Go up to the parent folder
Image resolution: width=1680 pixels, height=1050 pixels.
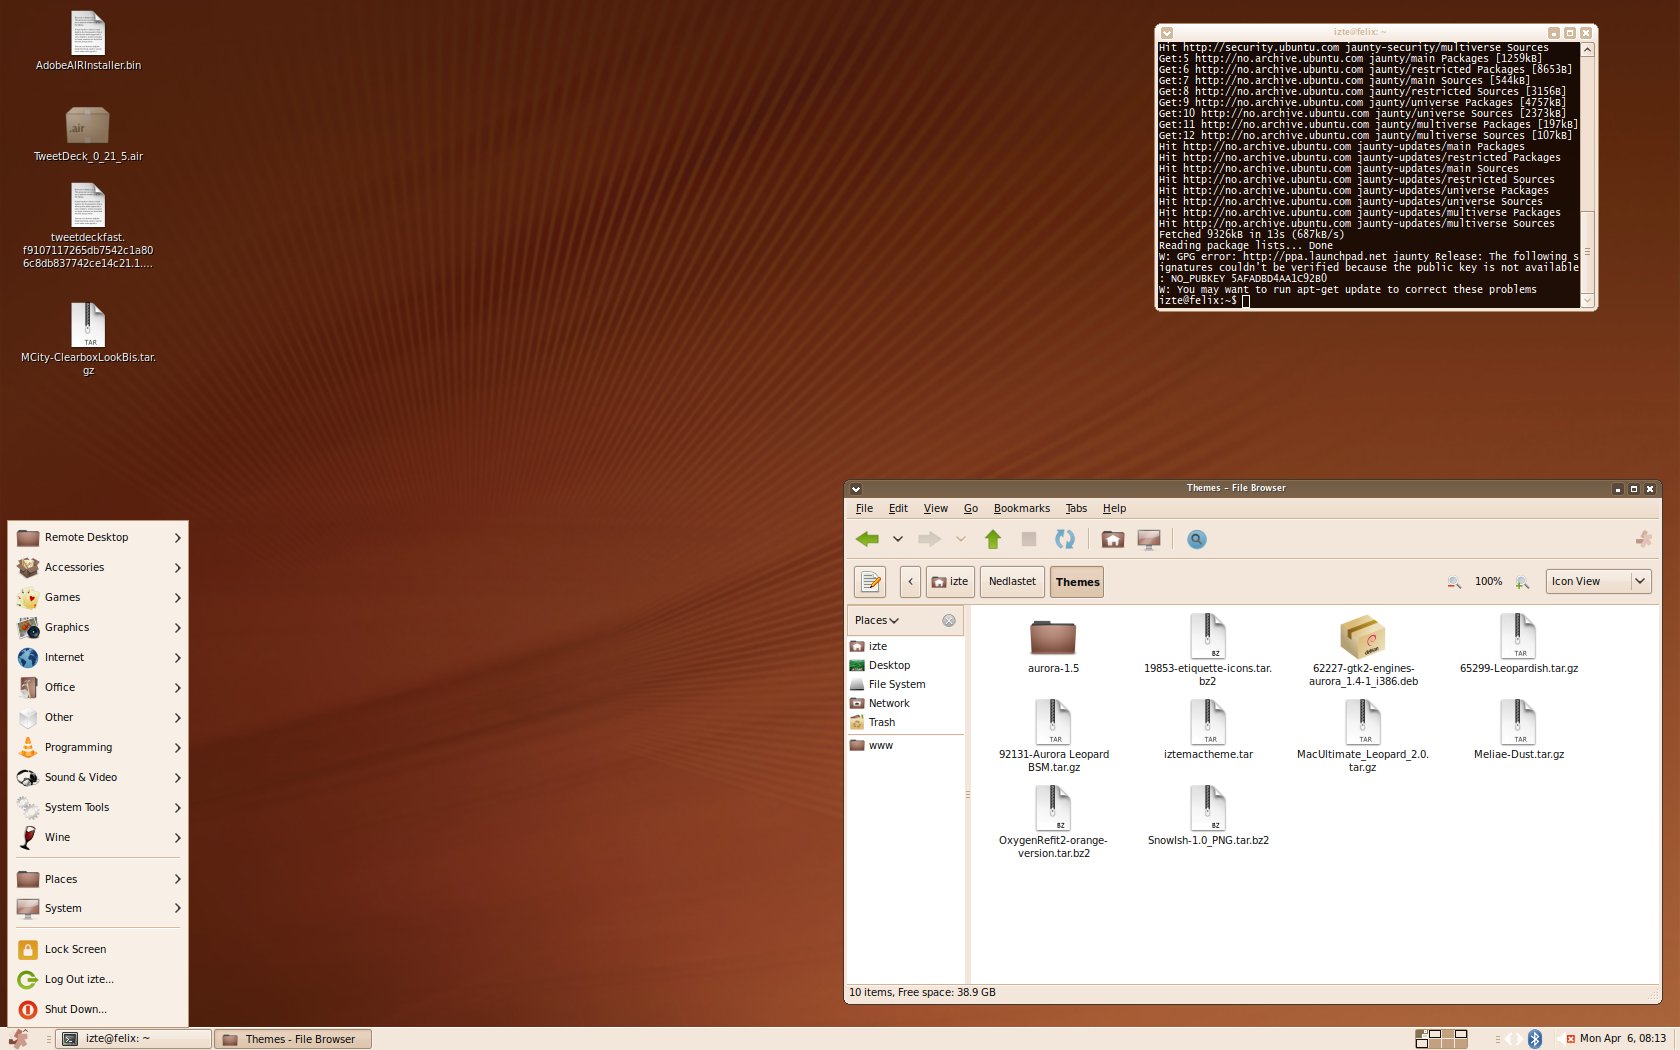point(993,540)
